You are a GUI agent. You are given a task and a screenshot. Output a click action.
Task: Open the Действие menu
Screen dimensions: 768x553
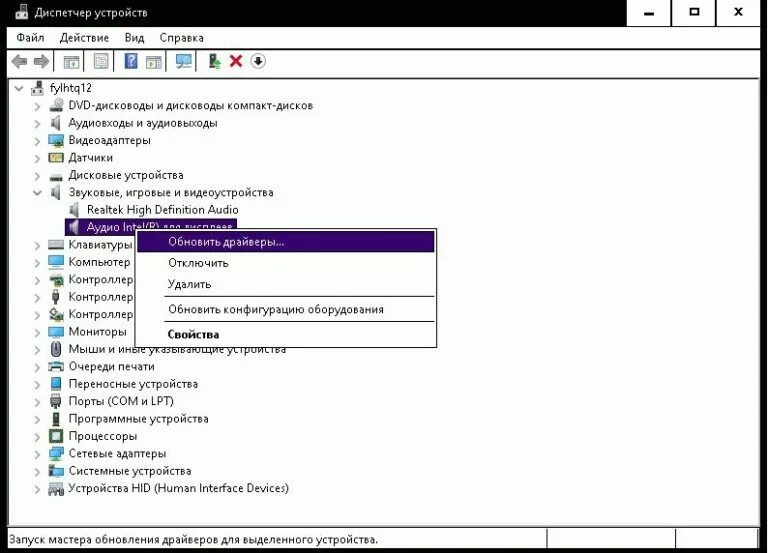point(84,38)
